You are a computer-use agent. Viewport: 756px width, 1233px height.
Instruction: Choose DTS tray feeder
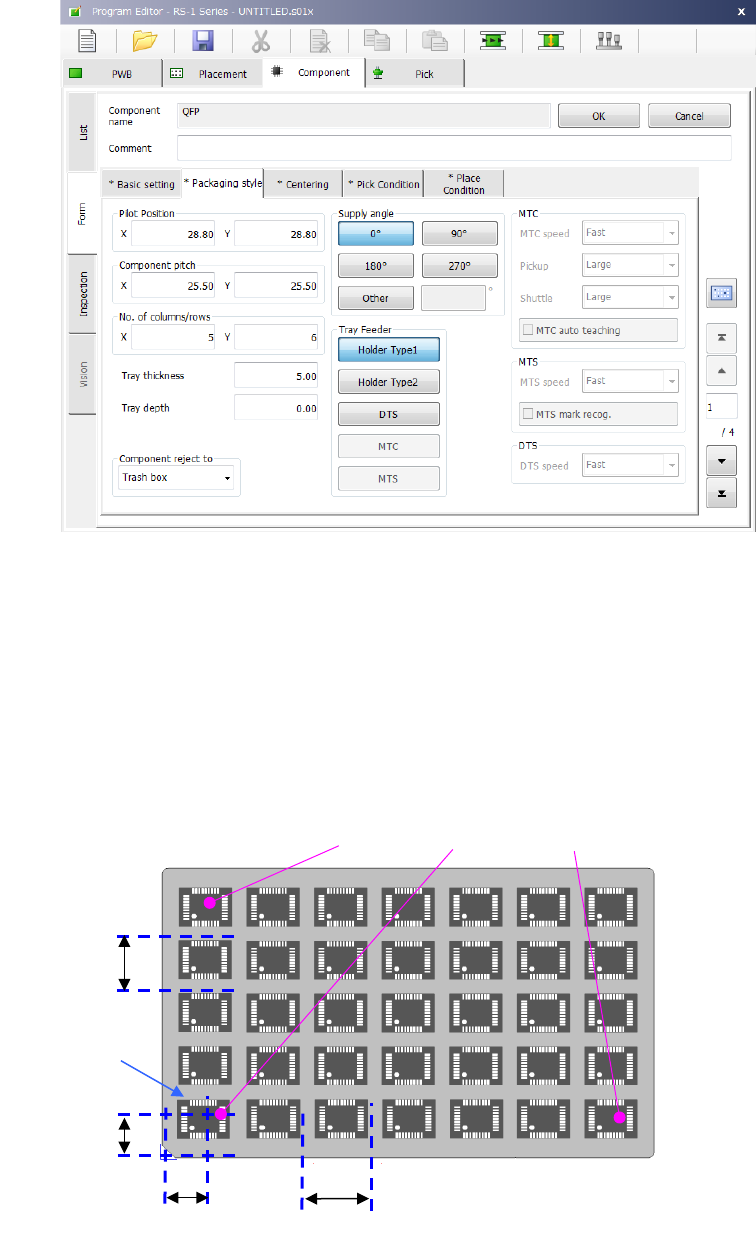click(389, 414)
